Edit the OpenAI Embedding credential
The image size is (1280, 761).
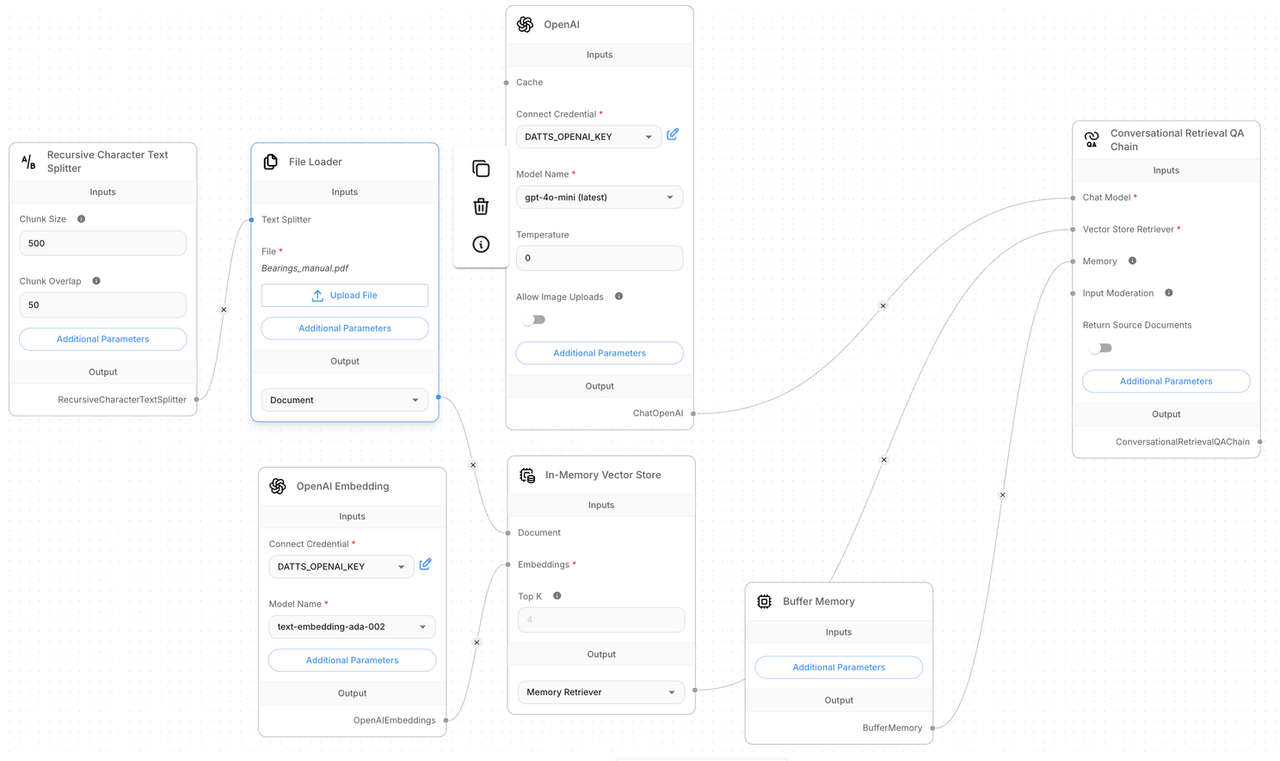click(425, 564)
